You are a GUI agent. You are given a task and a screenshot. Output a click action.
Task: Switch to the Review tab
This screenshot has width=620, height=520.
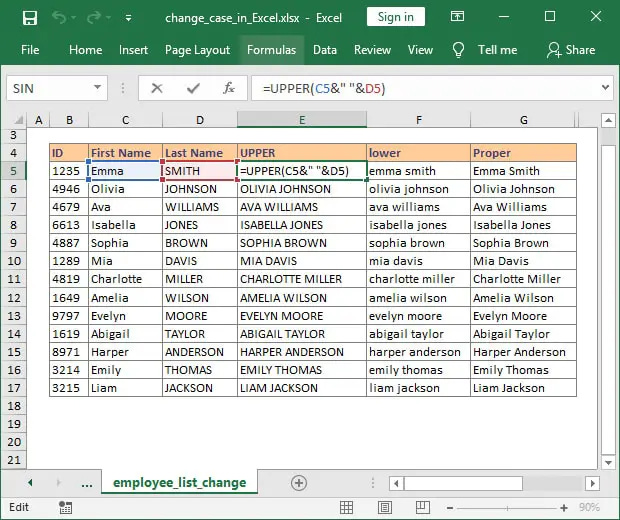click(372, 50)
